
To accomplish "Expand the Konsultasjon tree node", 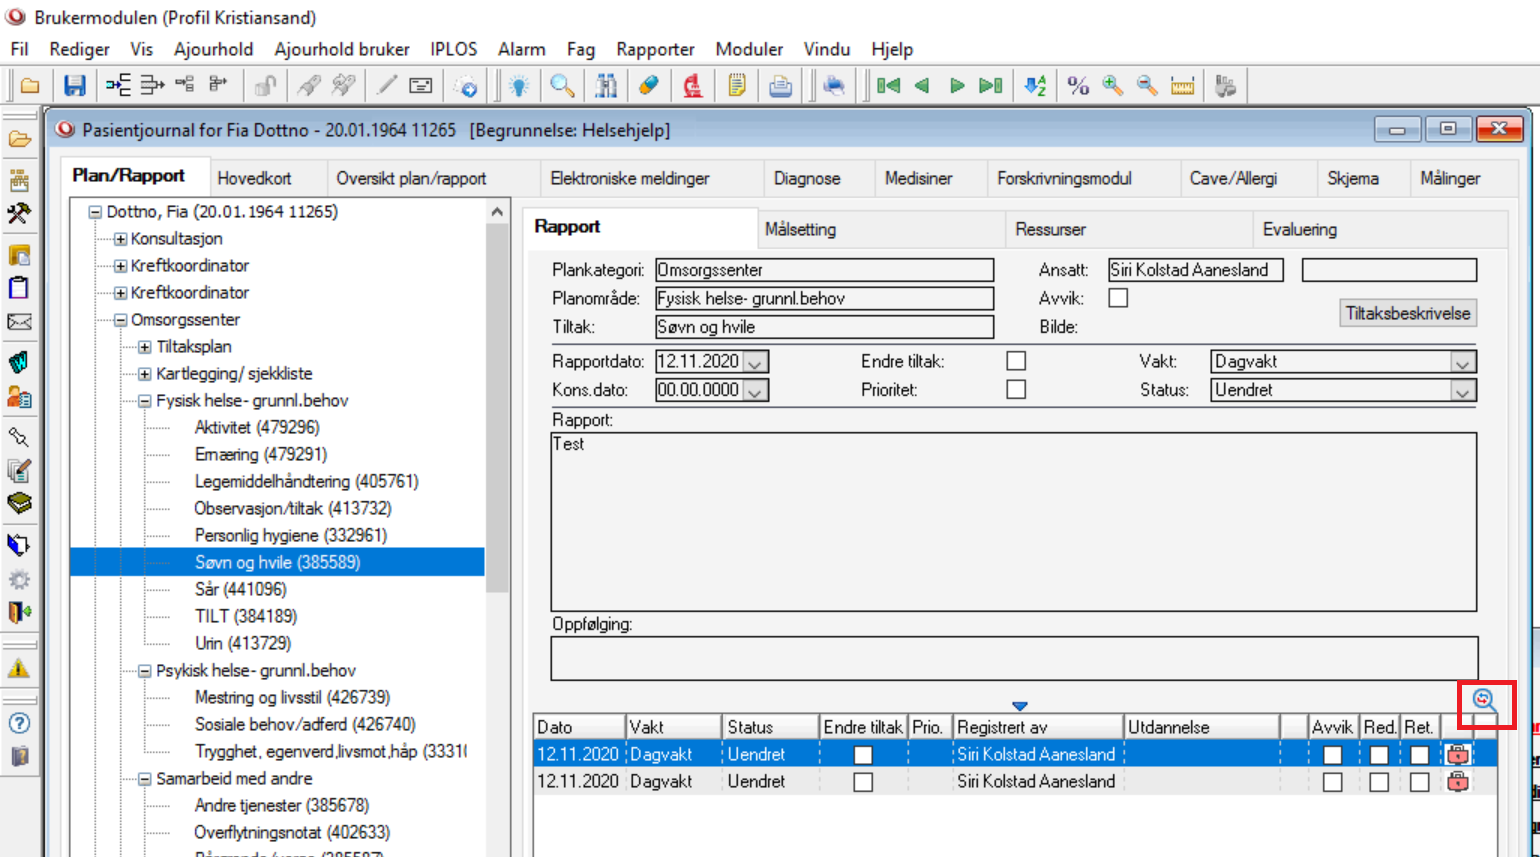I will (x=120, y=239).
